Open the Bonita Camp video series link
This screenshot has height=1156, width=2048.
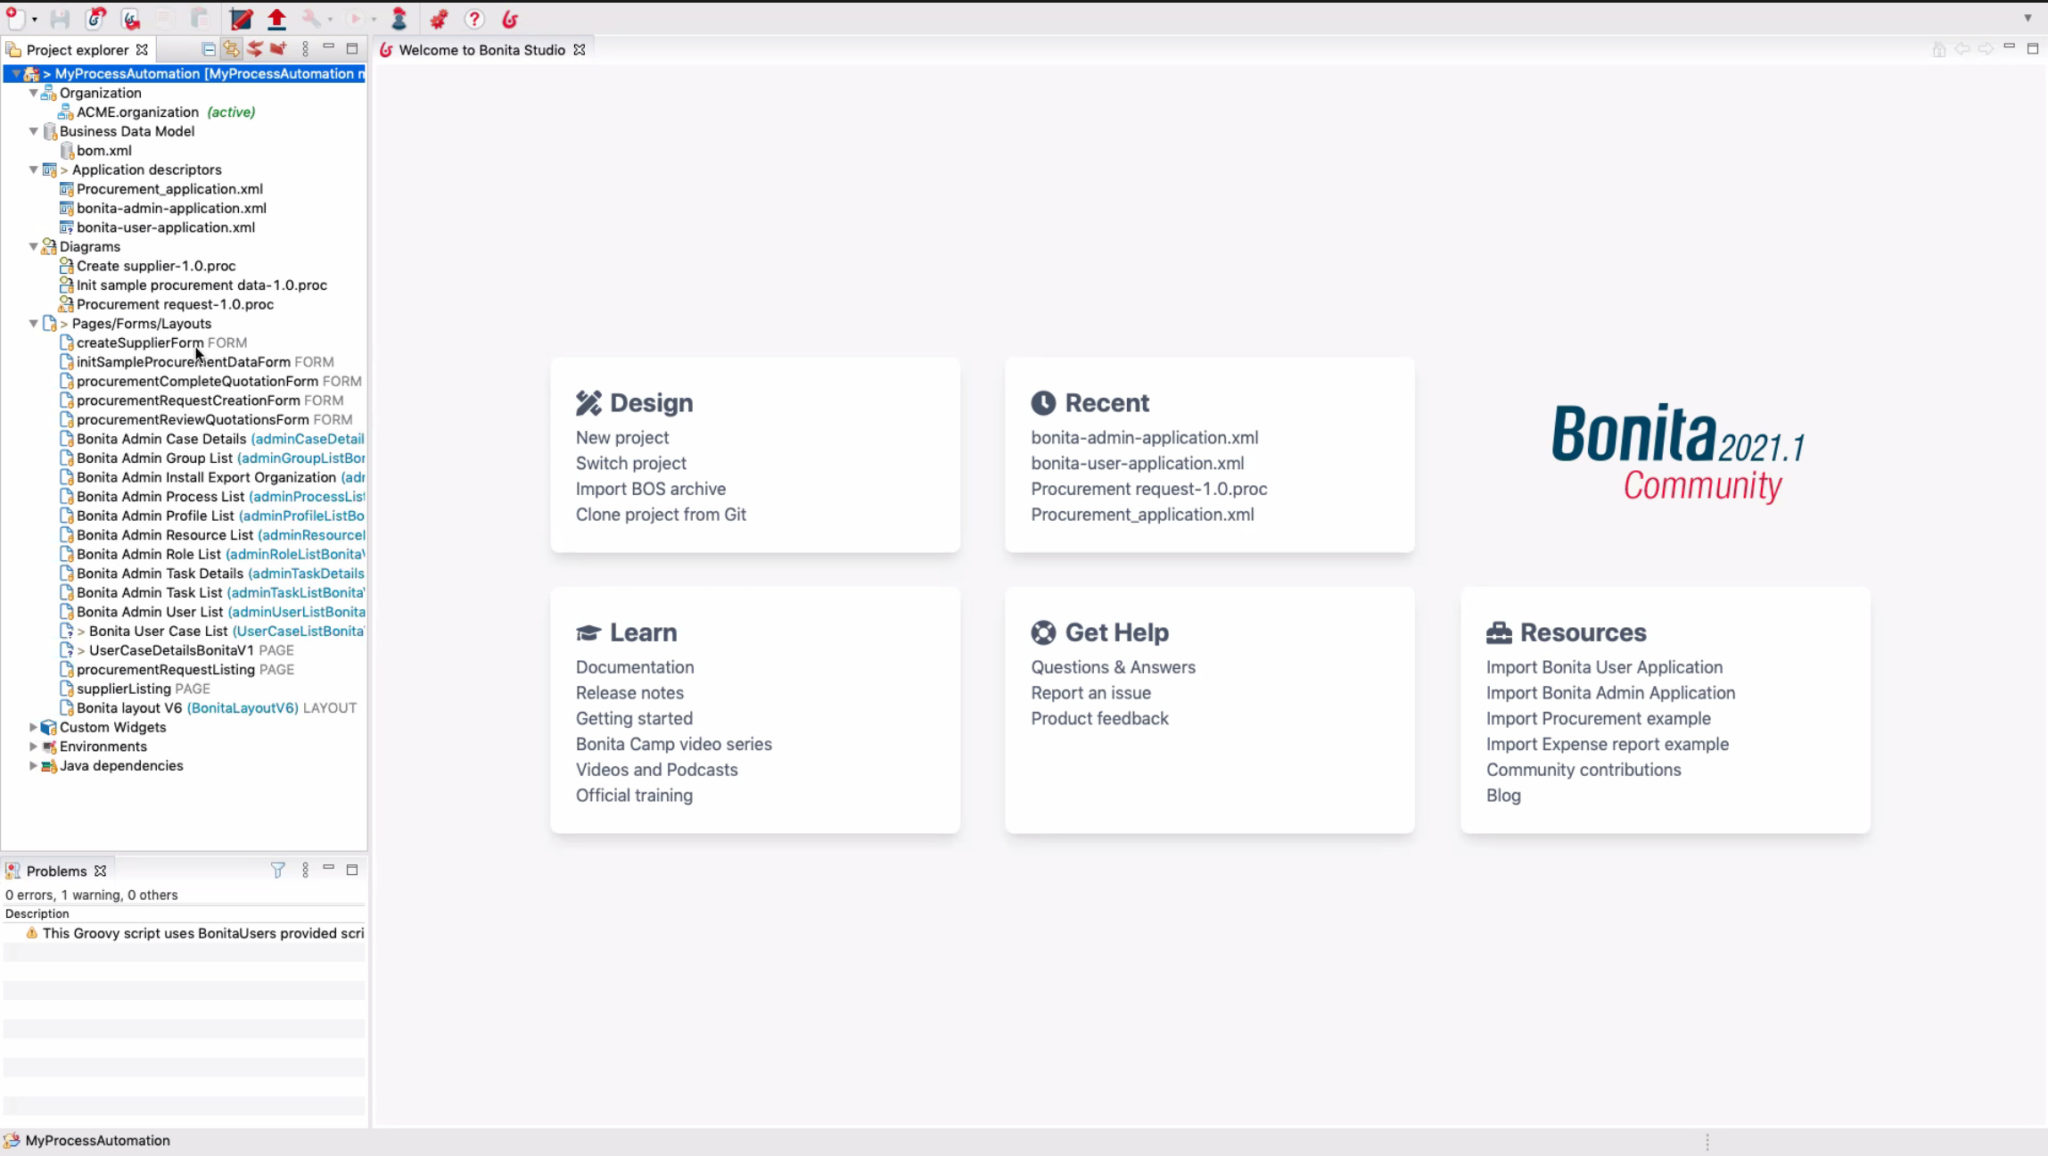point(673,743)
